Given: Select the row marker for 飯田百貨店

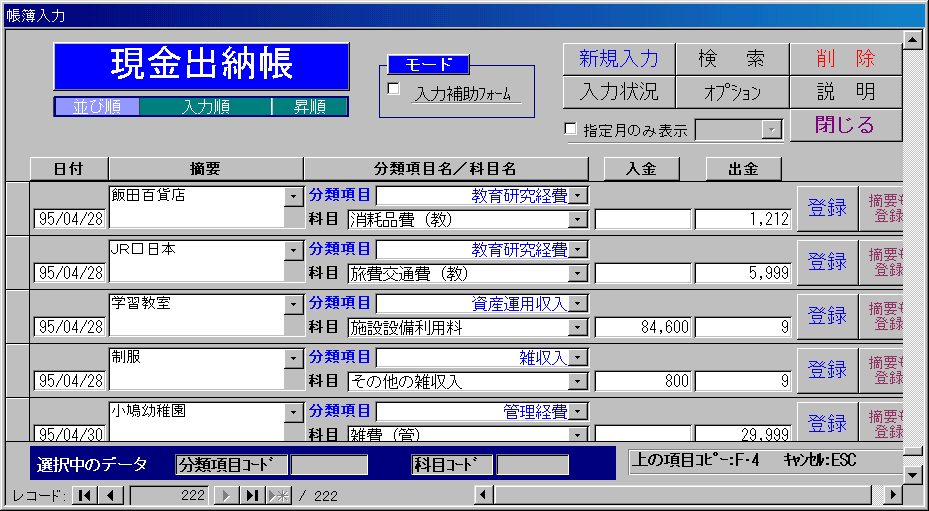Looking at the screenshot, I should tap(18, 207).
